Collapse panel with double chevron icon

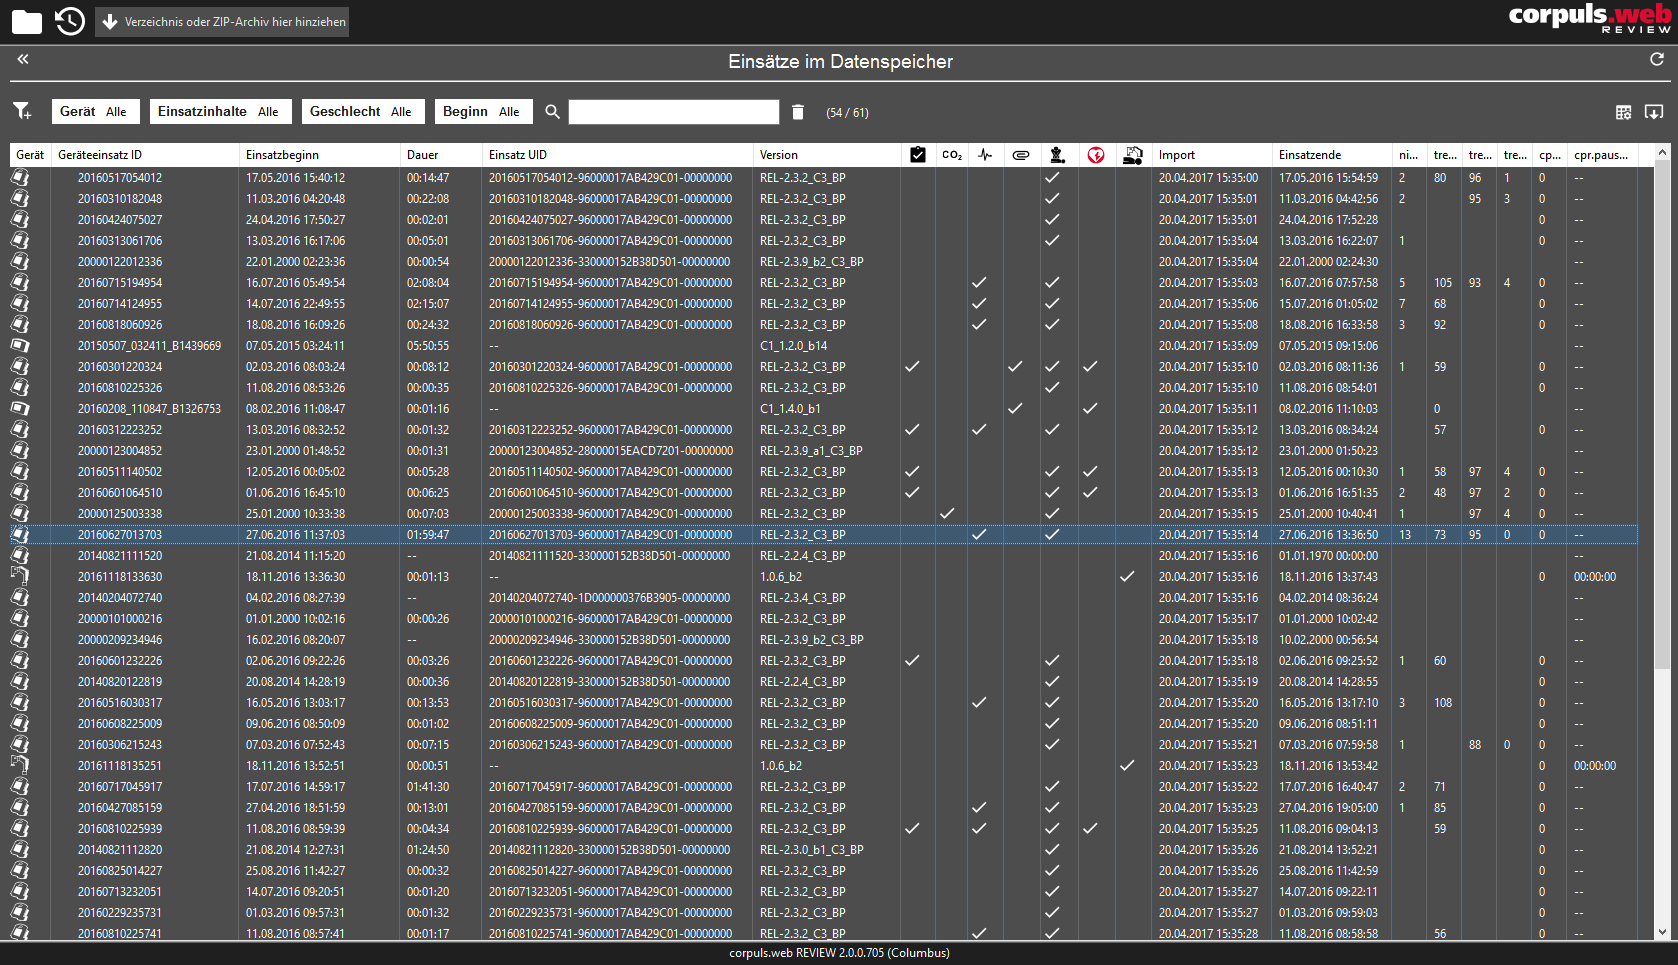[x=23, y=59]
